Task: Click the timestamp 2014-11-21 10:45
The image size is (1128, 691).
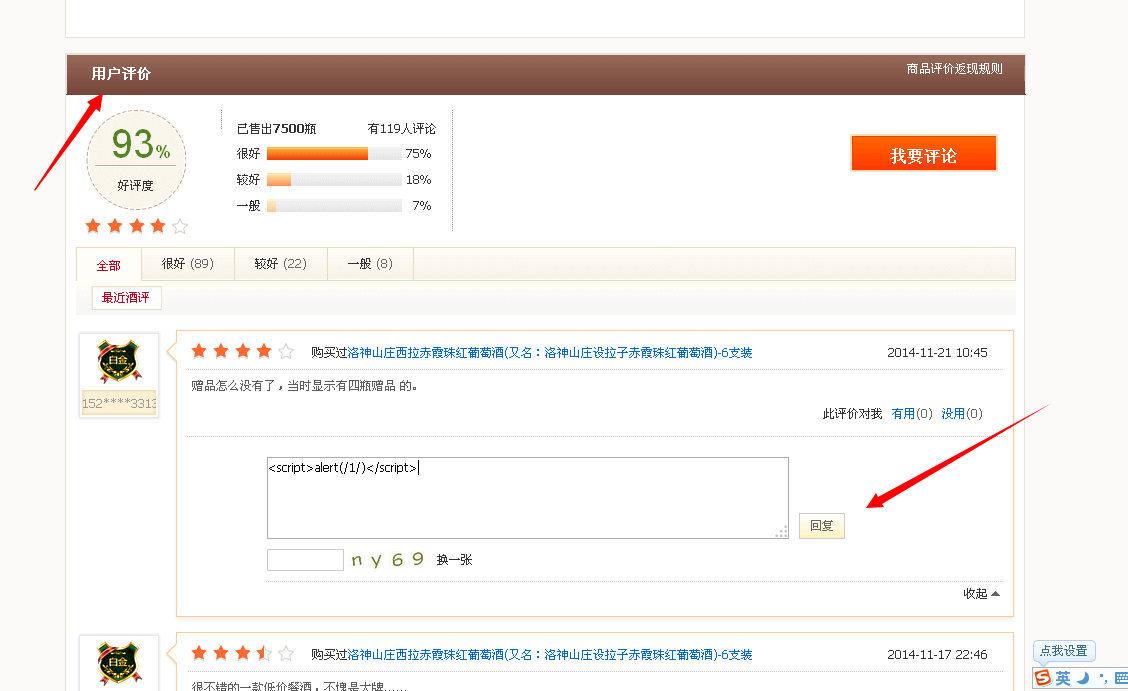Action: click(937, 352)
